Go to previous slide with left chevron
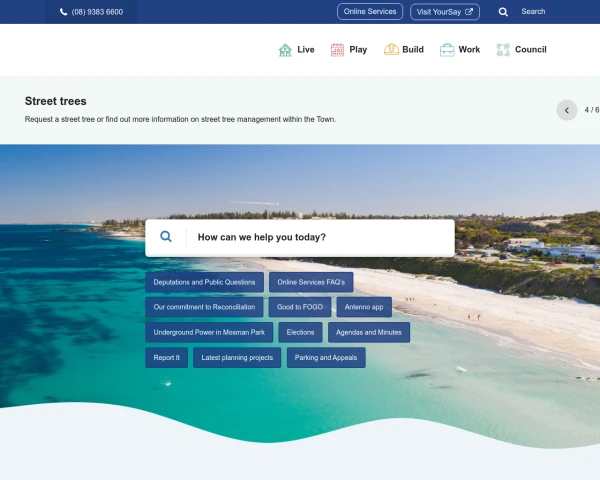Viewport: 600px width, 480px height. pos(567,110)
